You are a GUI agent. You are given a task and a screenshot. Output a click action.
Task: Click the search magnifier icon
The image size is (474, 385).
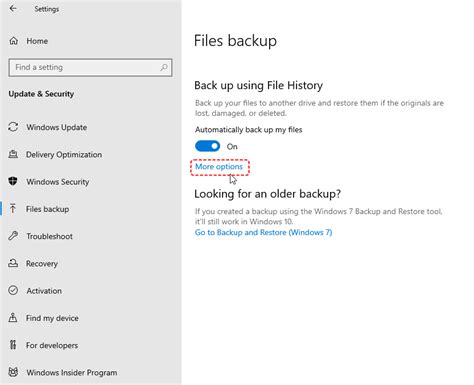tap(164, 67)
